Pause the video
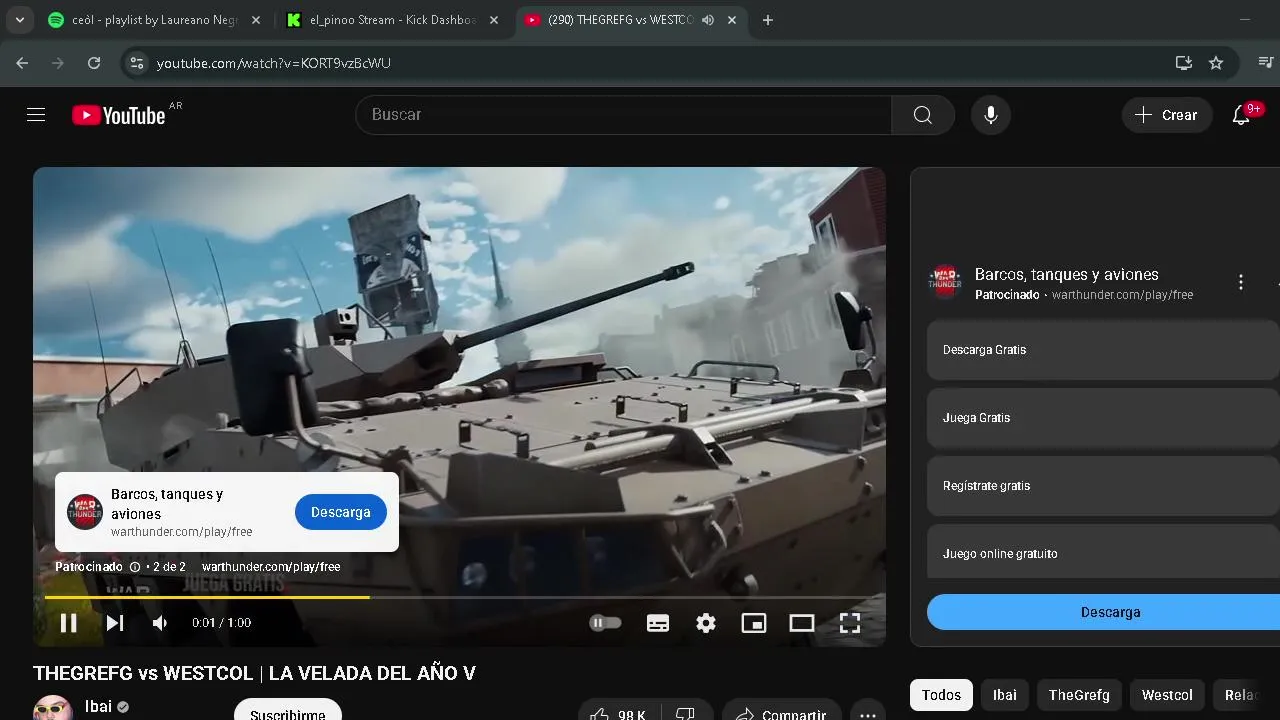This screenshot has width=1280, height=720. coord(68,623)
